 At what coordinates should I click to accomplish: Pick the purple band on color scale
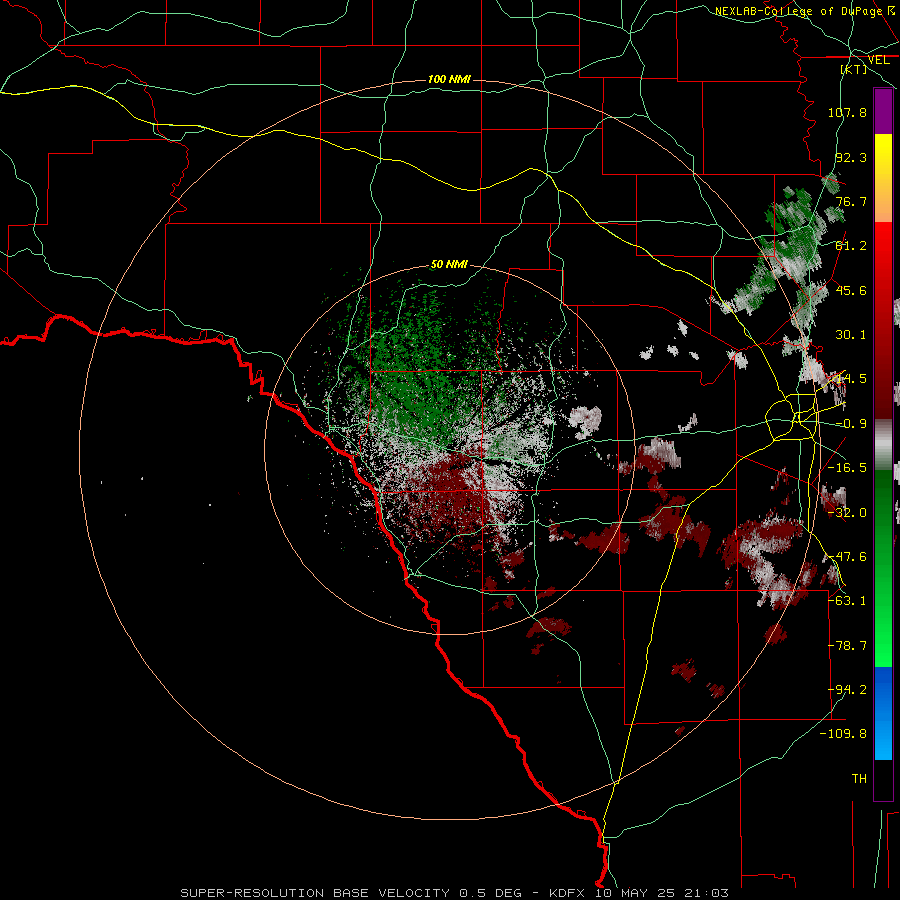click(883, 112)
